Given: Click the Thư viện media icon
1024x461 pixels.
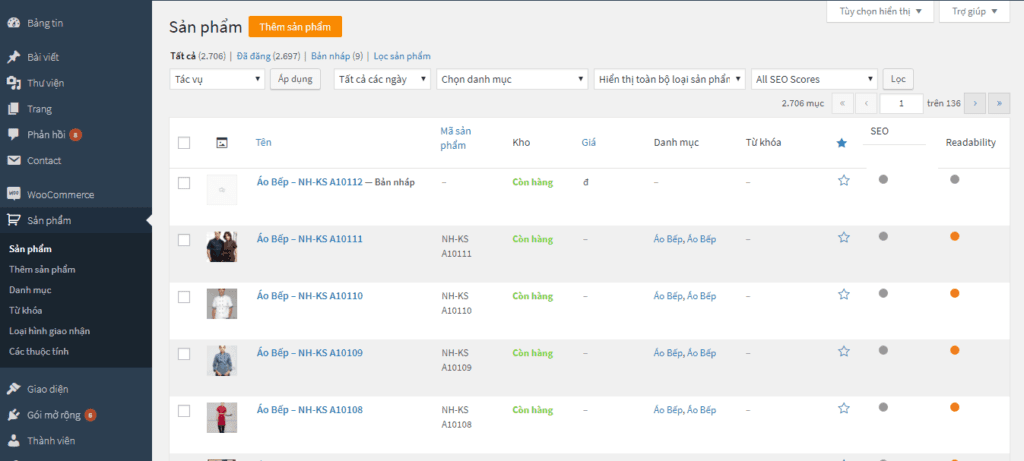Looking at the screenshot, I should click(13, 83).
